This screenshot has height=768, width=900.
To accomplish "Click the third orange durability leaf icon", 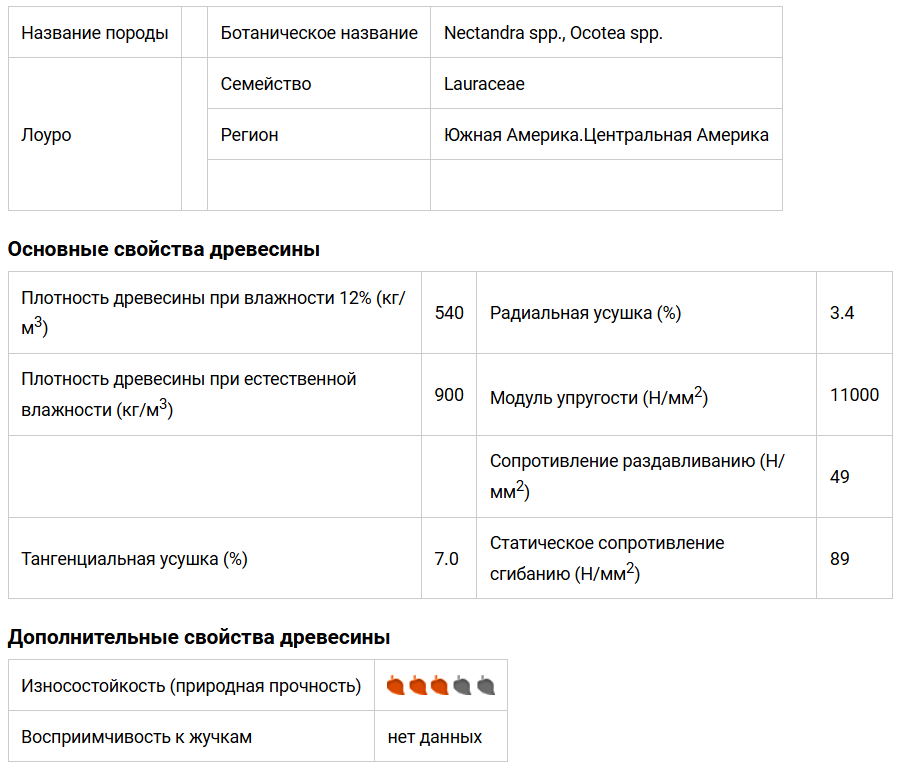I will (x=440, y=686).
